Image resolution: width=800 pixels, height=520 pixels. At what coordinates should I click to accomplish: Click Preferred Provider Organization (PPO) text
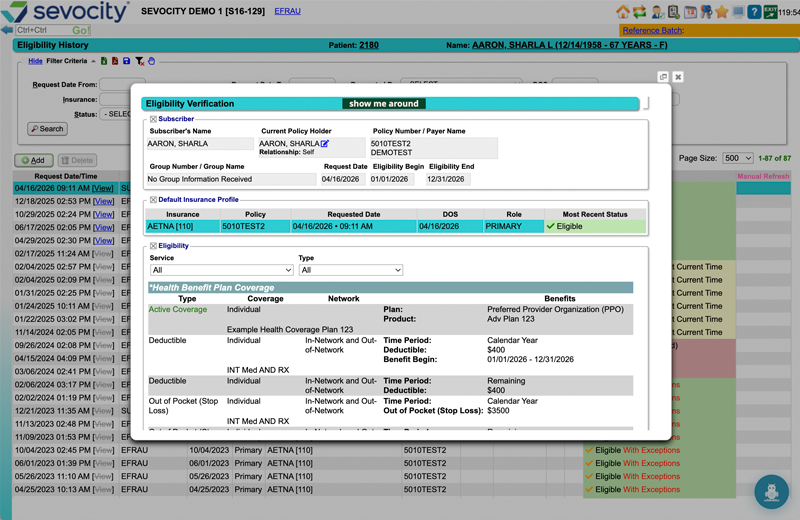tap(555, 309)
